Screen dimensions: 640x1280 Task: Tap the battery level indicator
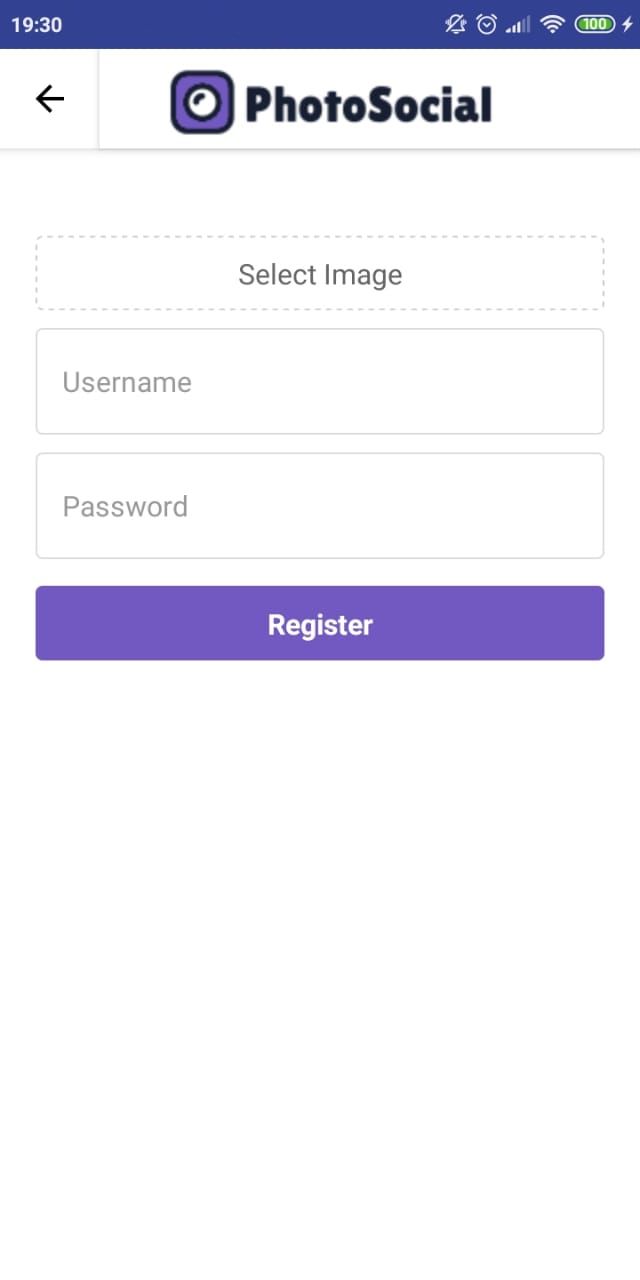(594, 24)
